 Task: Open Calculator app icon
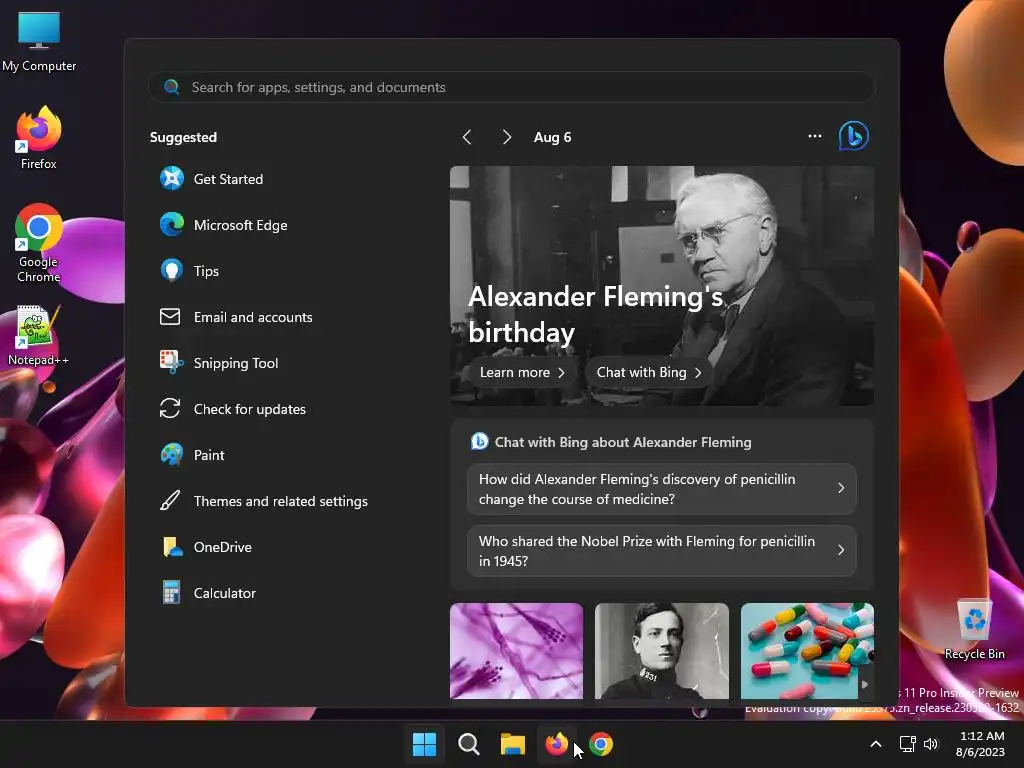click(172, 593)
